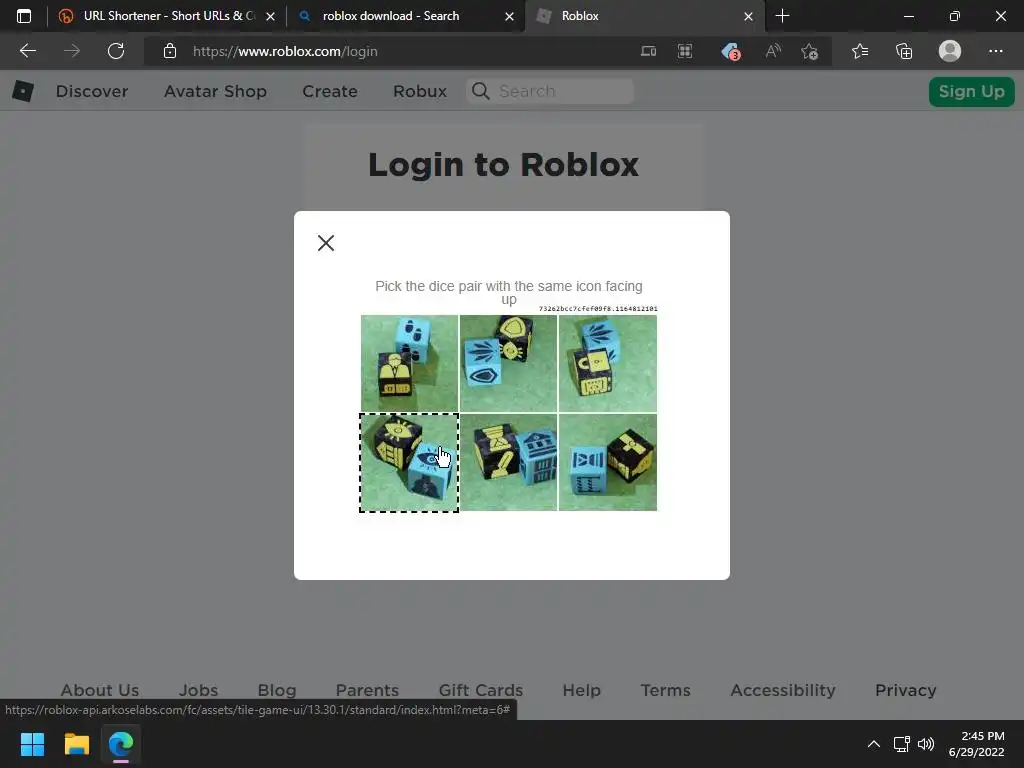This screenshot has width=1024, height=768.
Task: Open the Privacy footer link
Action: (x=906, y=690)
